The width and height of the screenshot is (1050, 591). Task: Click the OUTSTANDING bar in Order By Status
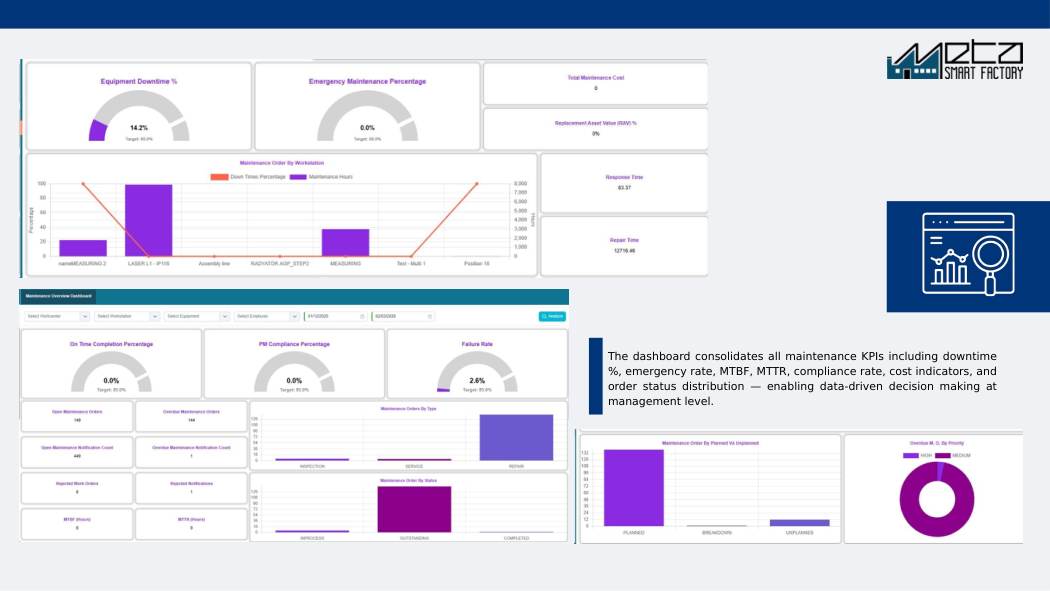coord(414,509)
